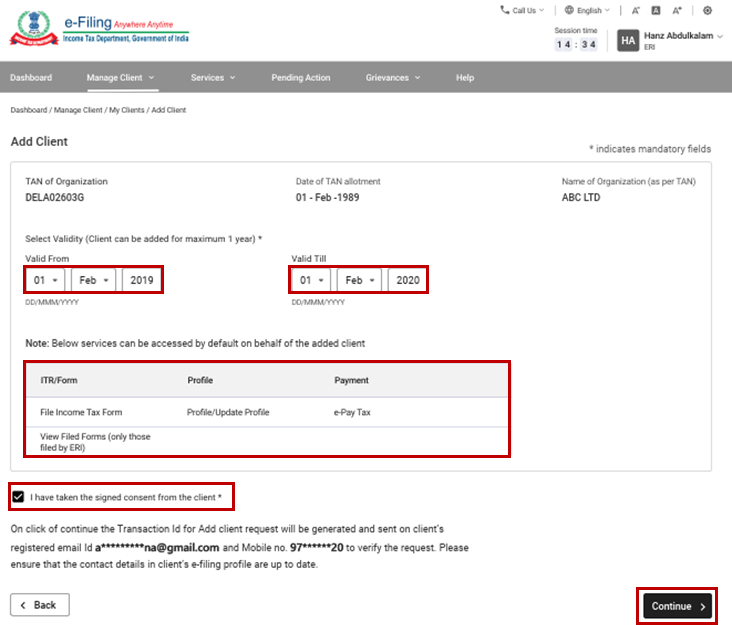Open the Valid From month dropdown
Viewport: 732px width, 625px height.
pos(93,281)
